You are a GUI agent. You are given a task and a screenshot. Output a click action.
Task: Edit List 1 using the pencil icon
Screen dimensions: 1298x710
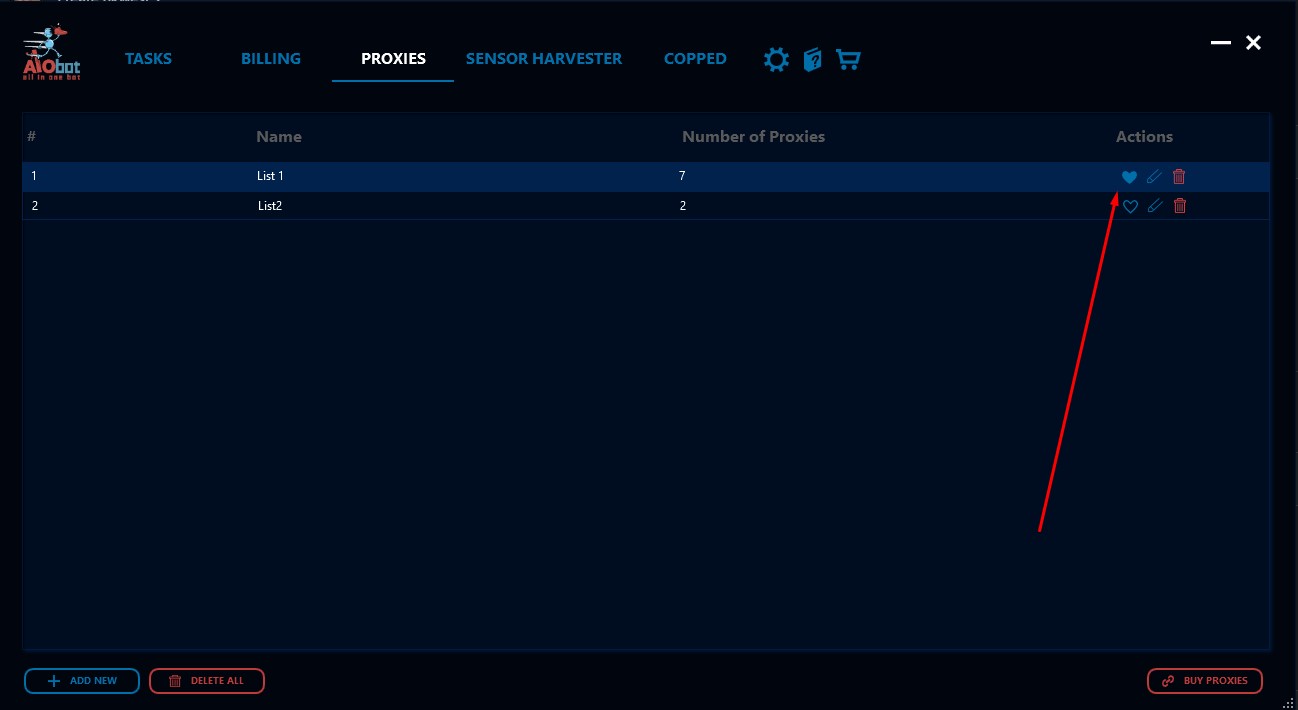(1154, 177)
